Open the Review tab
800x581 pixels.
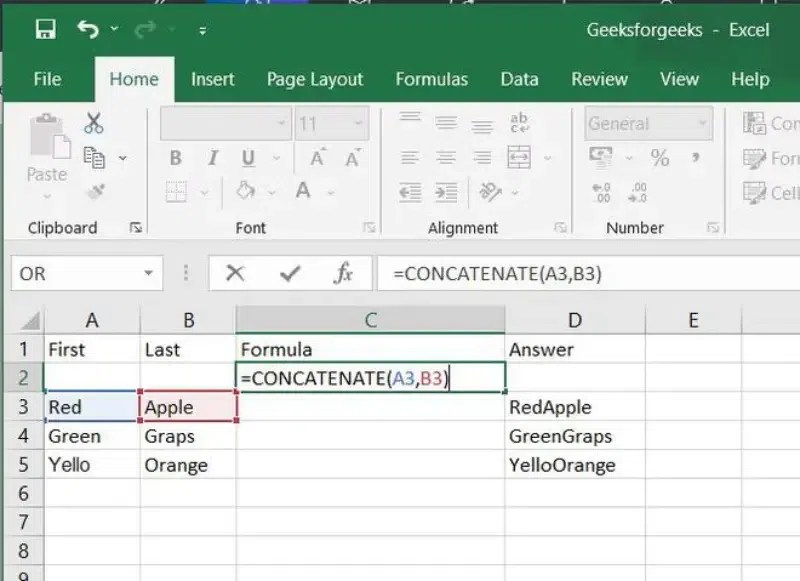coord(599,79)
